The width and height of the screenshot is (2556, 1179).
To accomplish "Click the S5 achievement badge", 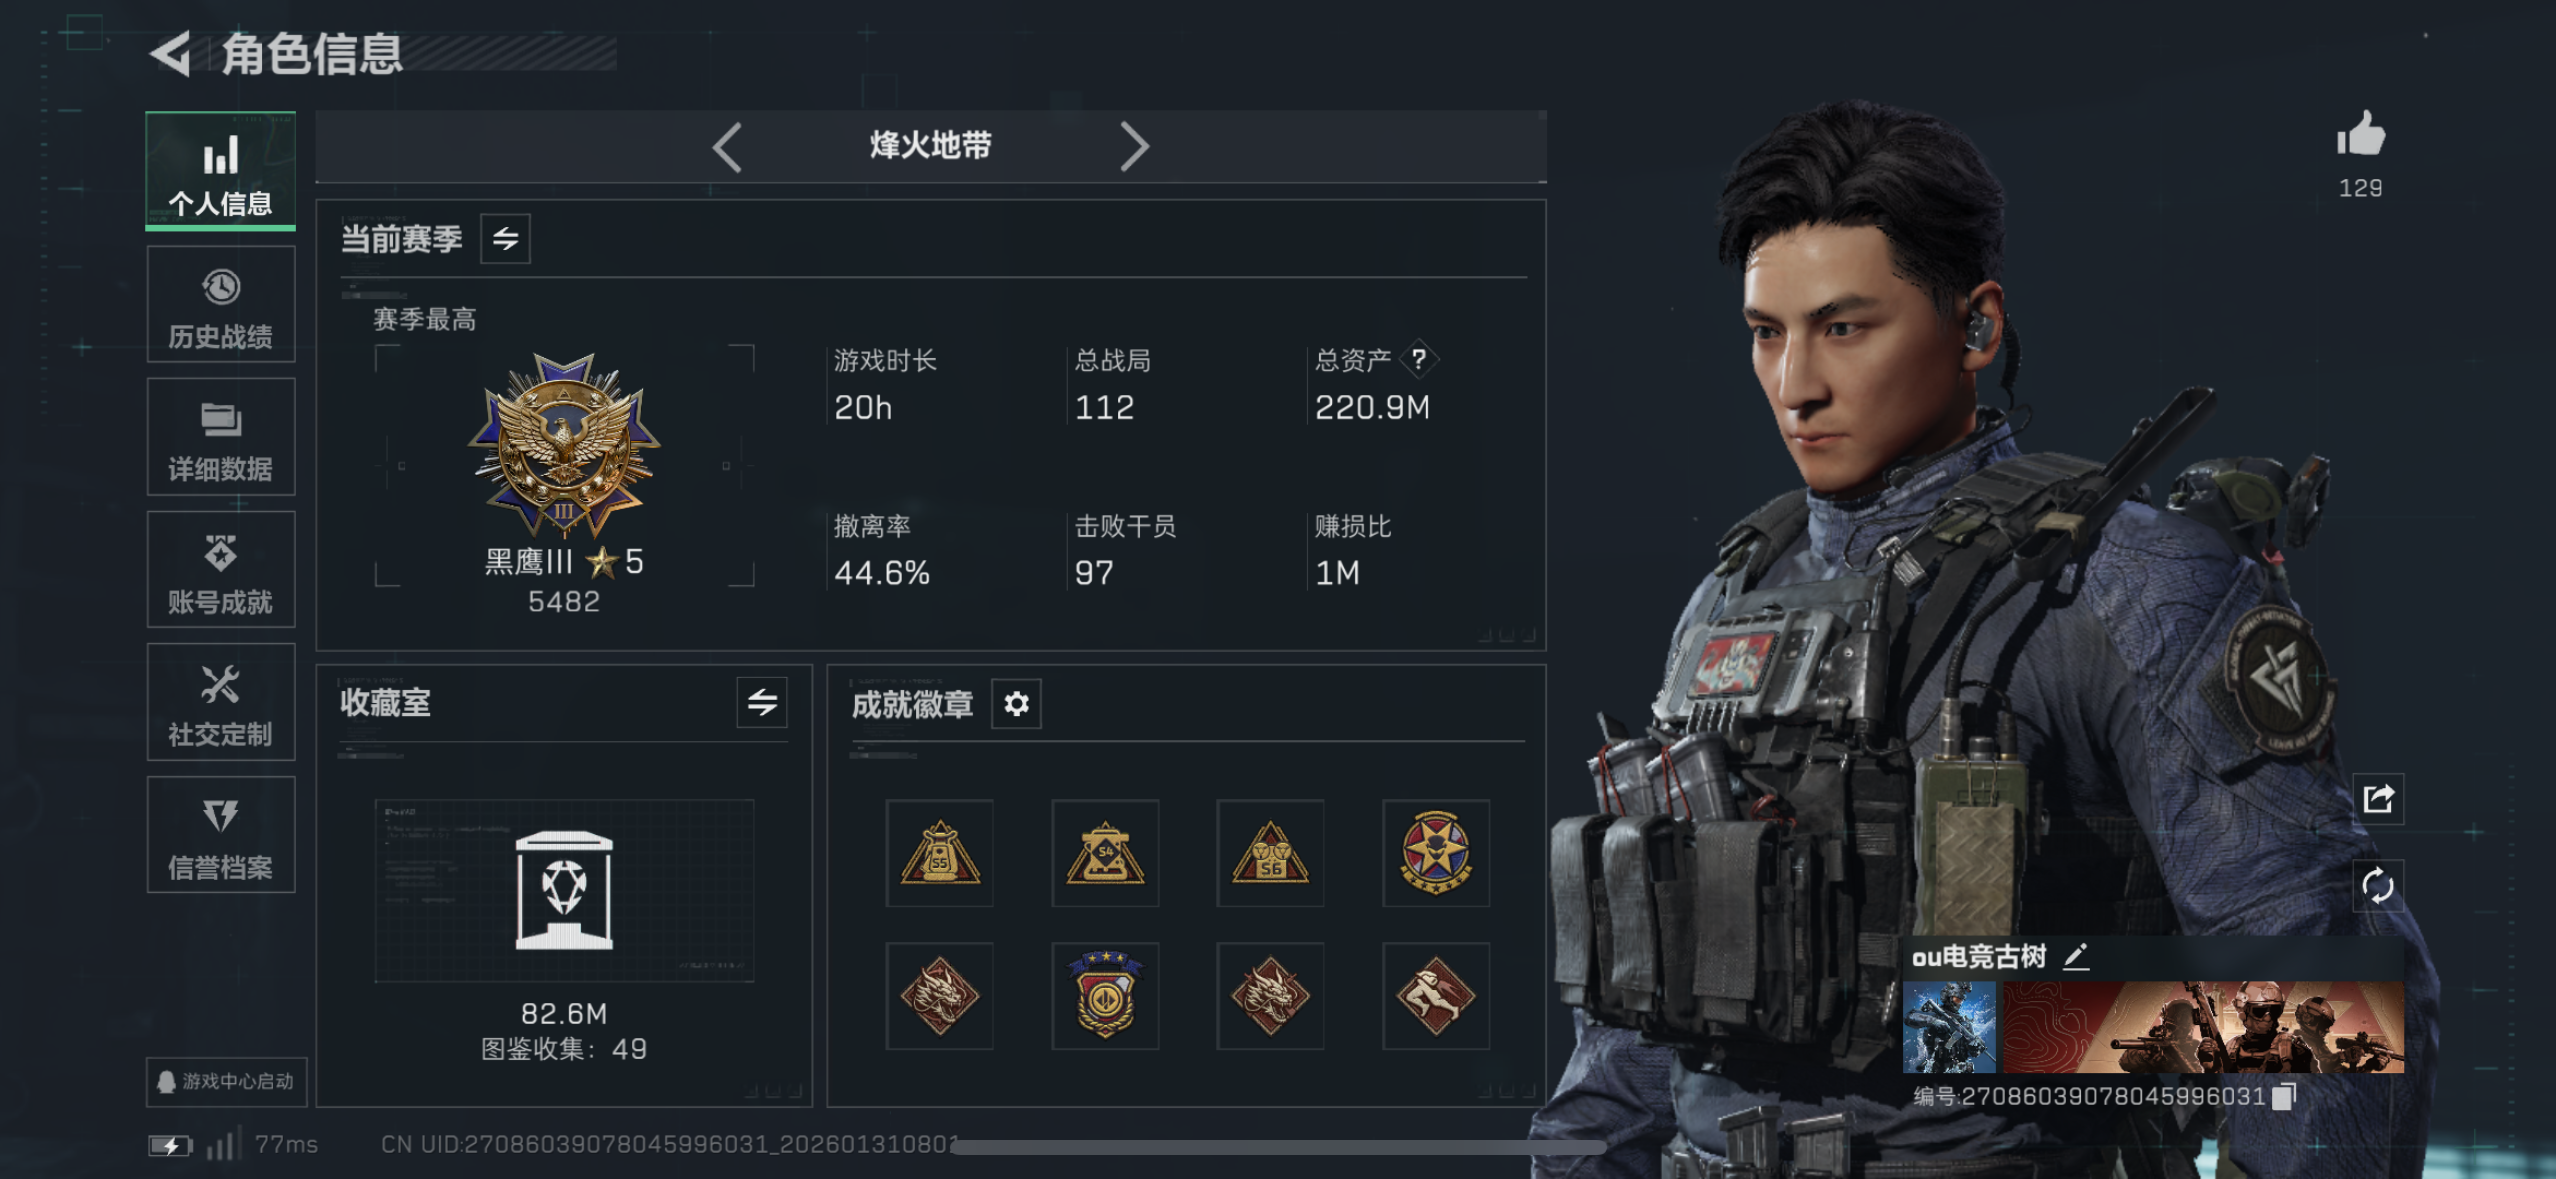I will (x=940, y=853).
